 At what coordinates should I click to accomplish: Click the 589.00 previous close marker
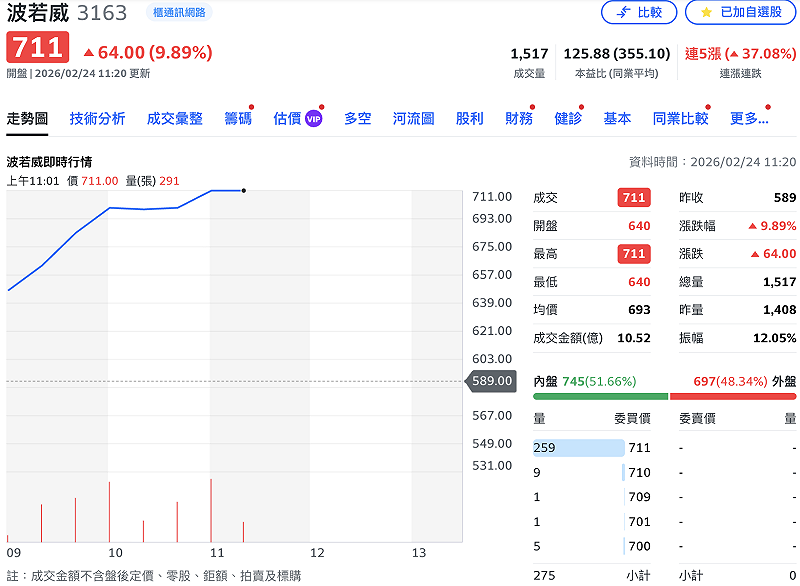(x=491, y=381)
